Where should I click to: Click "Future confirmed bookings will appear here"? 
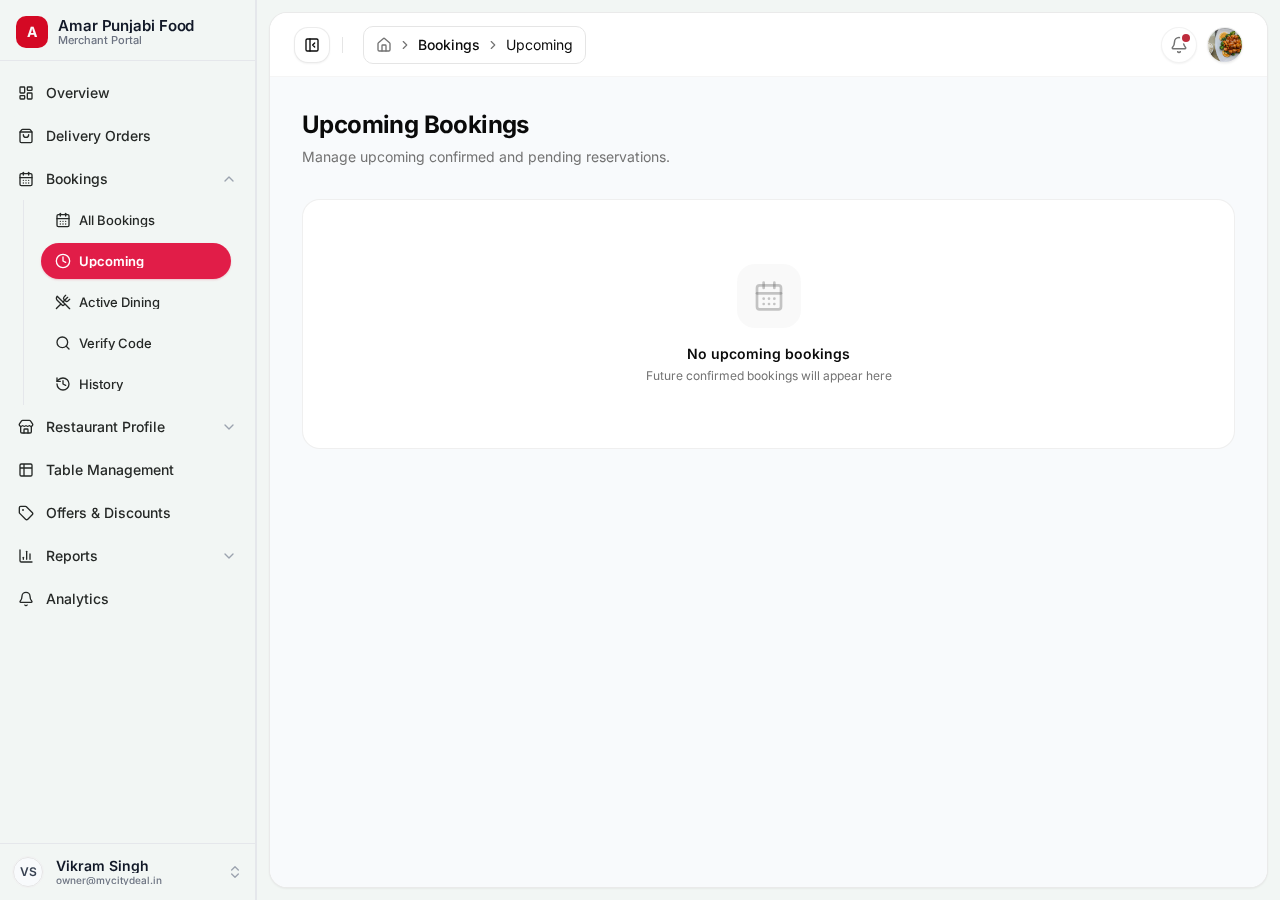click(769, 376)
